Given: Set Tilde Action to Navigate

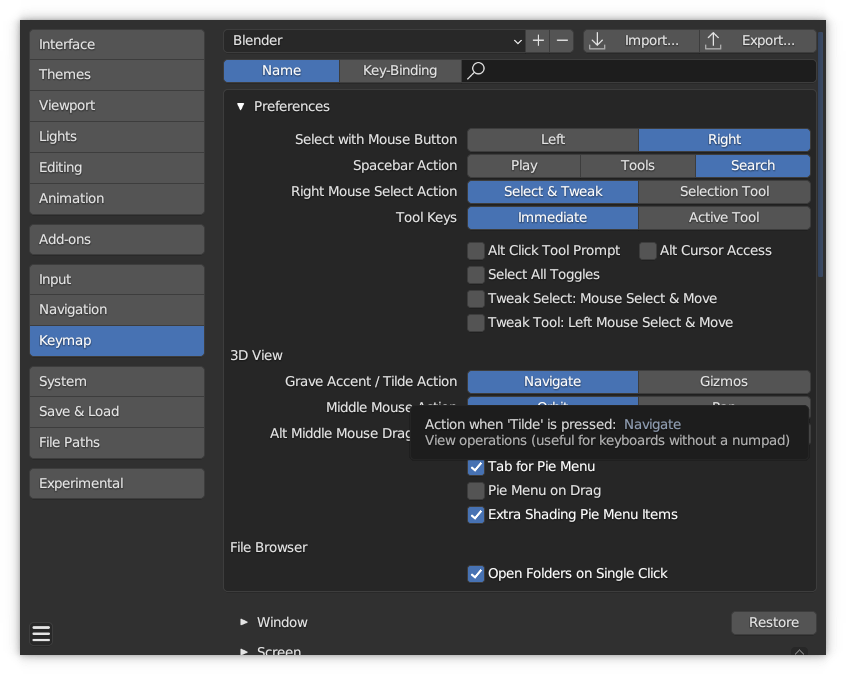Looking at the screenshot, I should pos(553,381).
